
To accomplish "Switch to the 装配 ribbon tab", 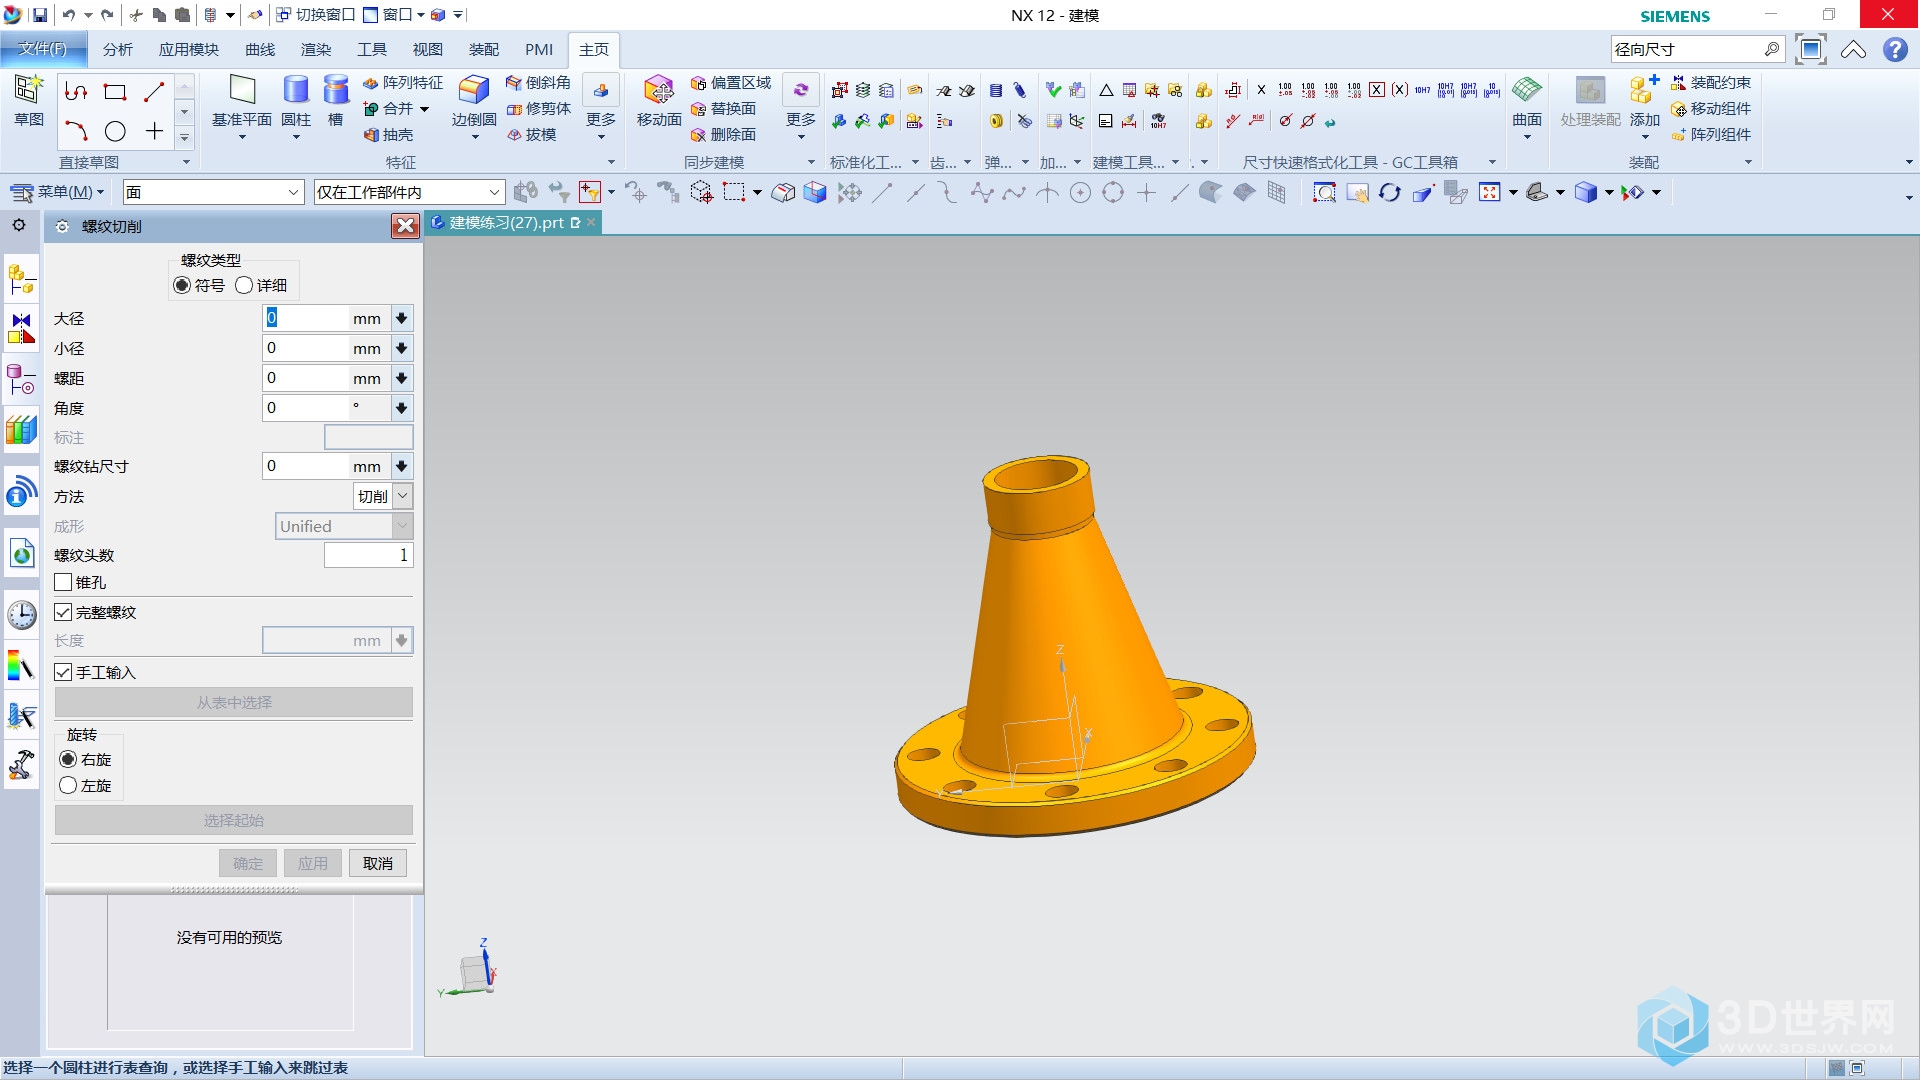I will 484,49.
